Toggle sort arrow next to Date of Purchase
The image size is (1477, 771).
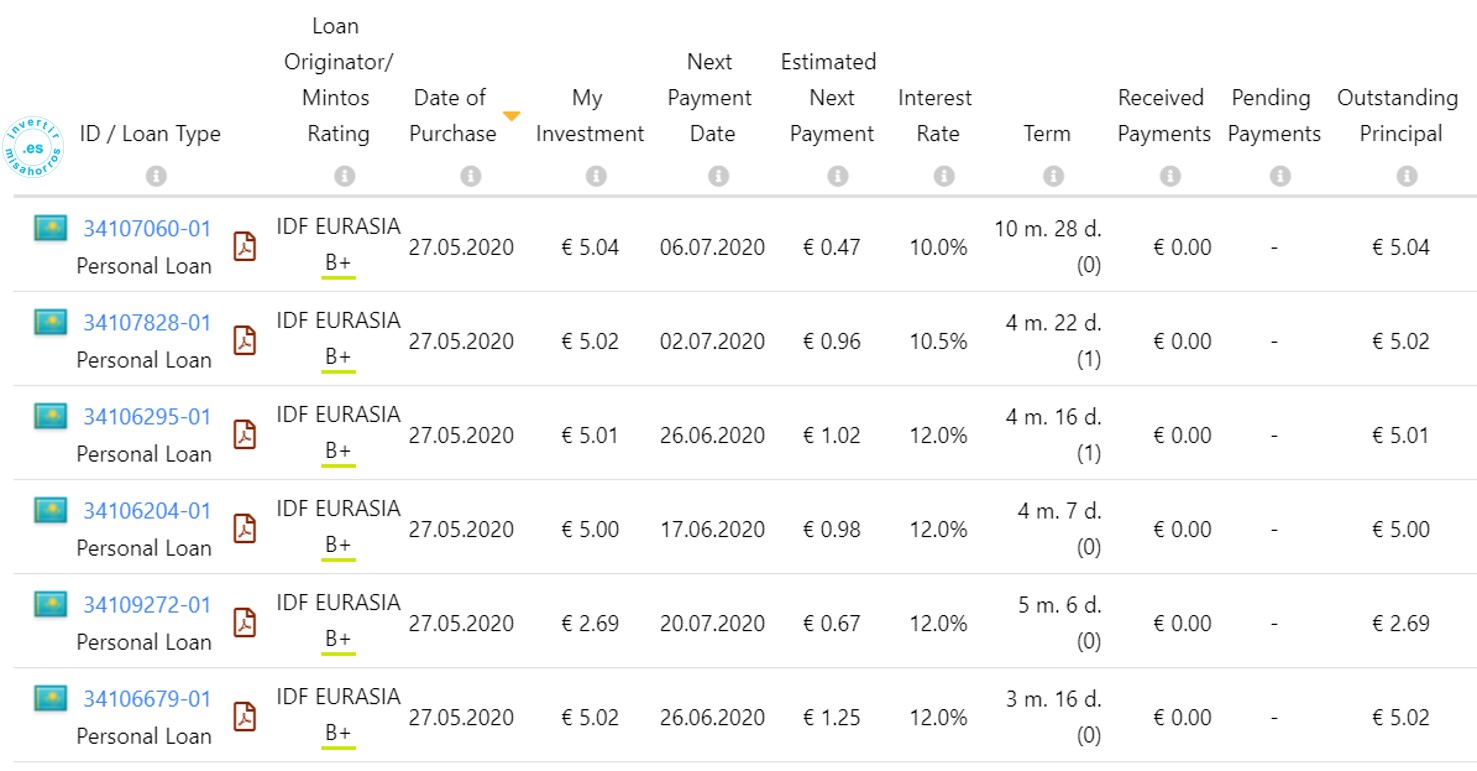[511, 116]
